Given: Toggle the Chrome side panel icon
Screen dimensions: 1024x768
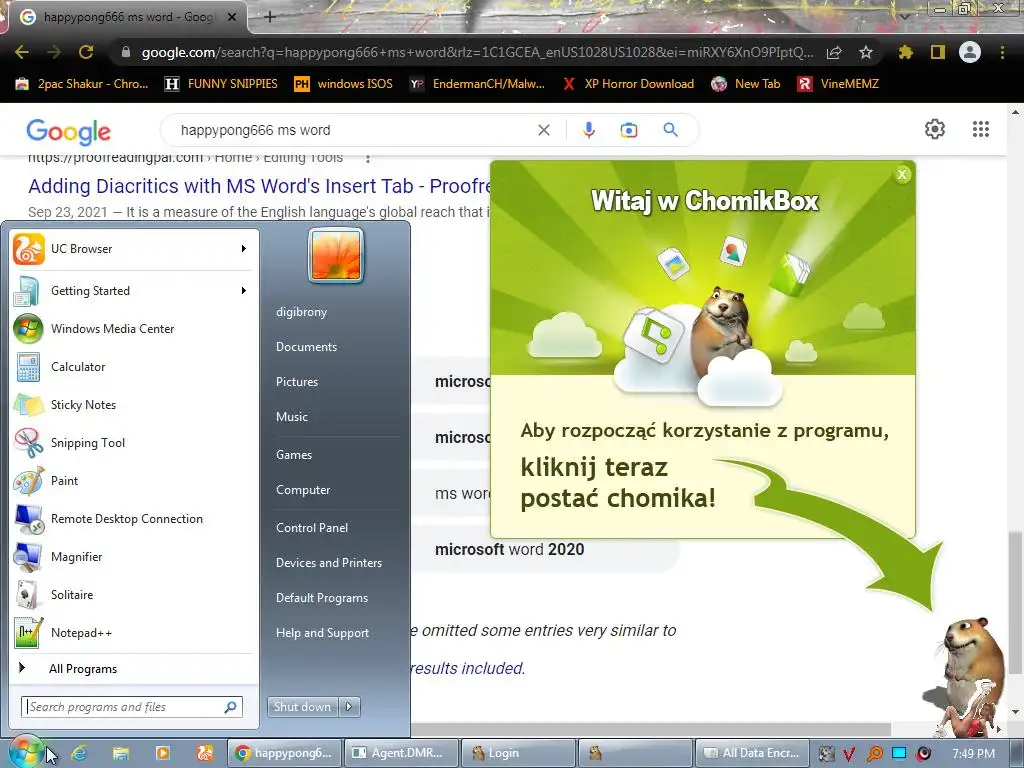Looking at the screenshot, I should coord(938,52).
